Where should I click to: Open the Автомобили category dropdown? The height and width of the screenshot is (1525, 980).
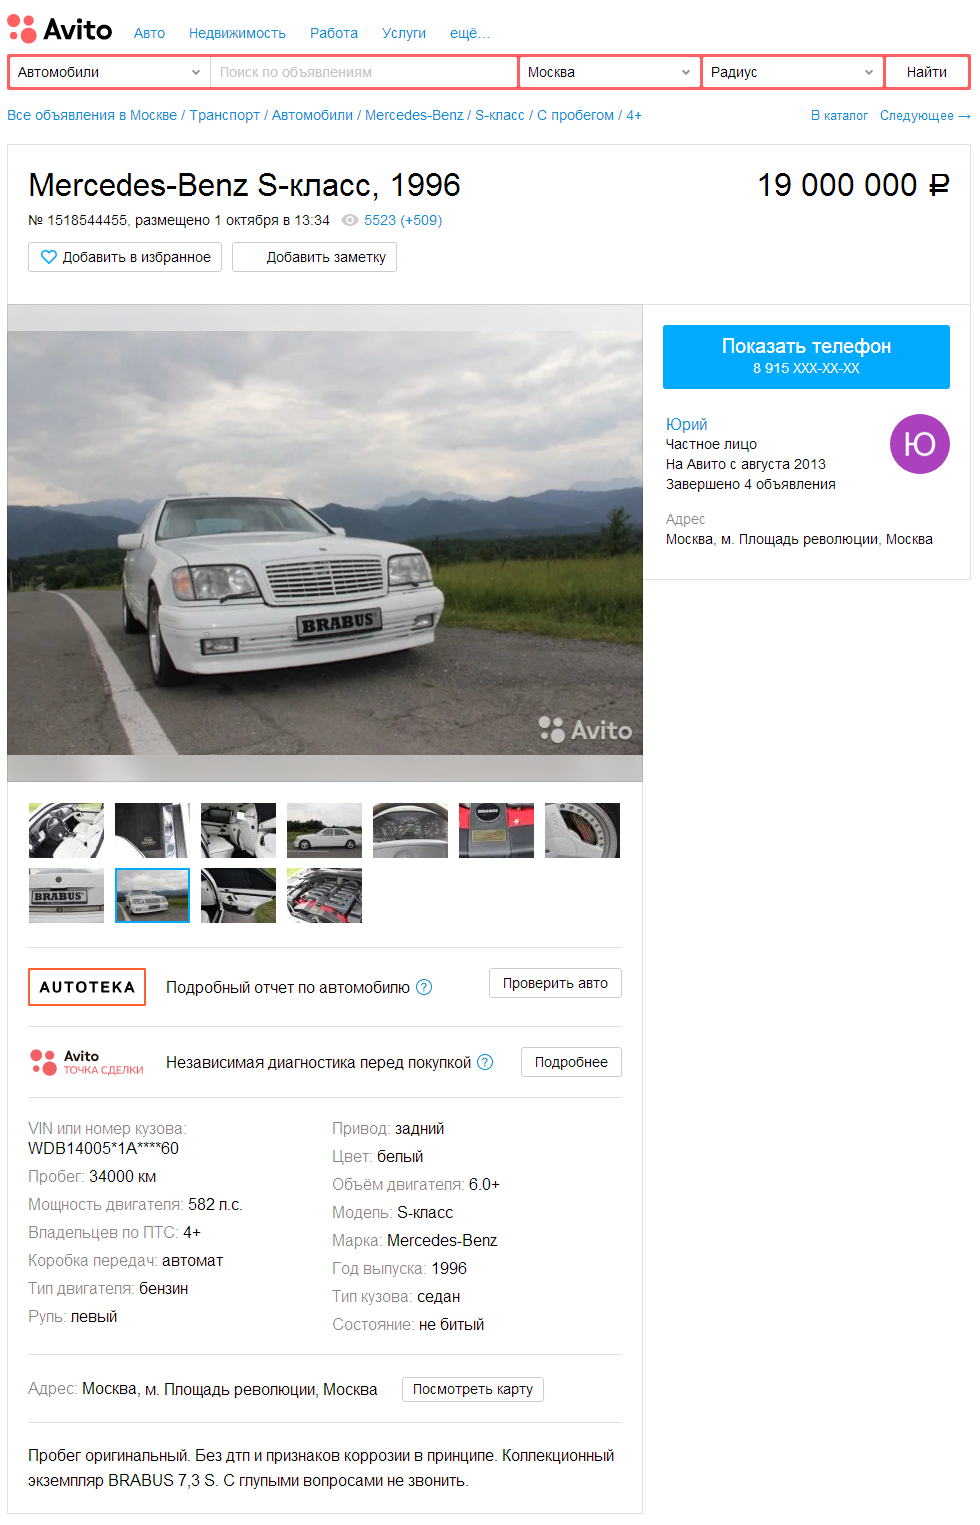coord(109,72)
